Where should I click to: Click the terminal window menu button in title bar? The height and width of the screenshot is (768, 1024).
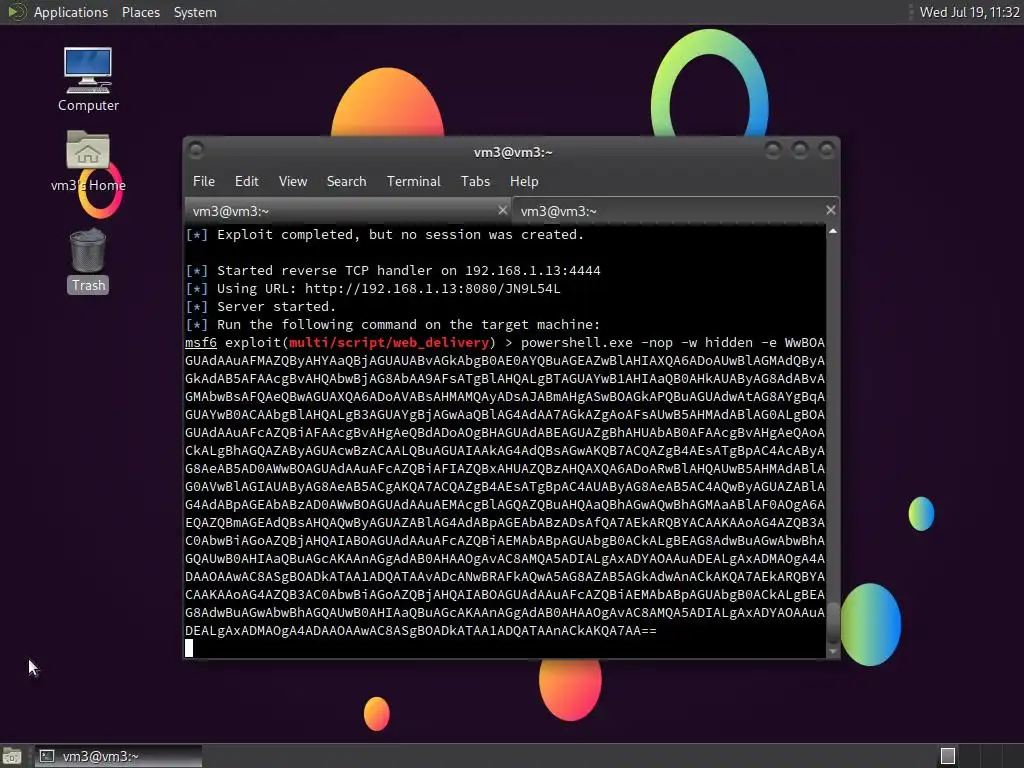(x=196, y=151)
